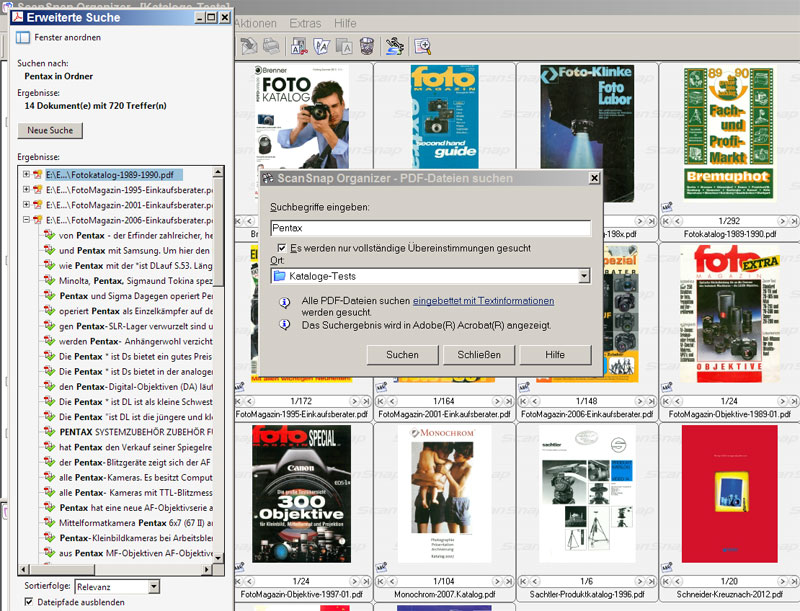
Task: Click the Suchen button
Action: tap(402, 355)
